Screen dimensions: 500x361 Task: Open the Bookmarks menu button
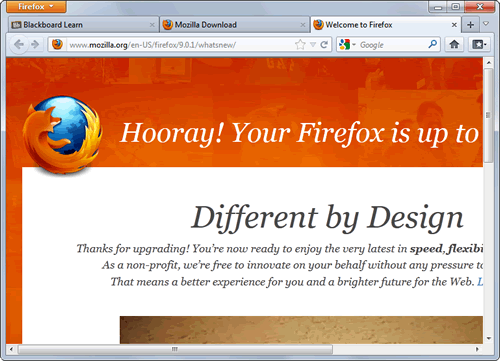(479, 44)
